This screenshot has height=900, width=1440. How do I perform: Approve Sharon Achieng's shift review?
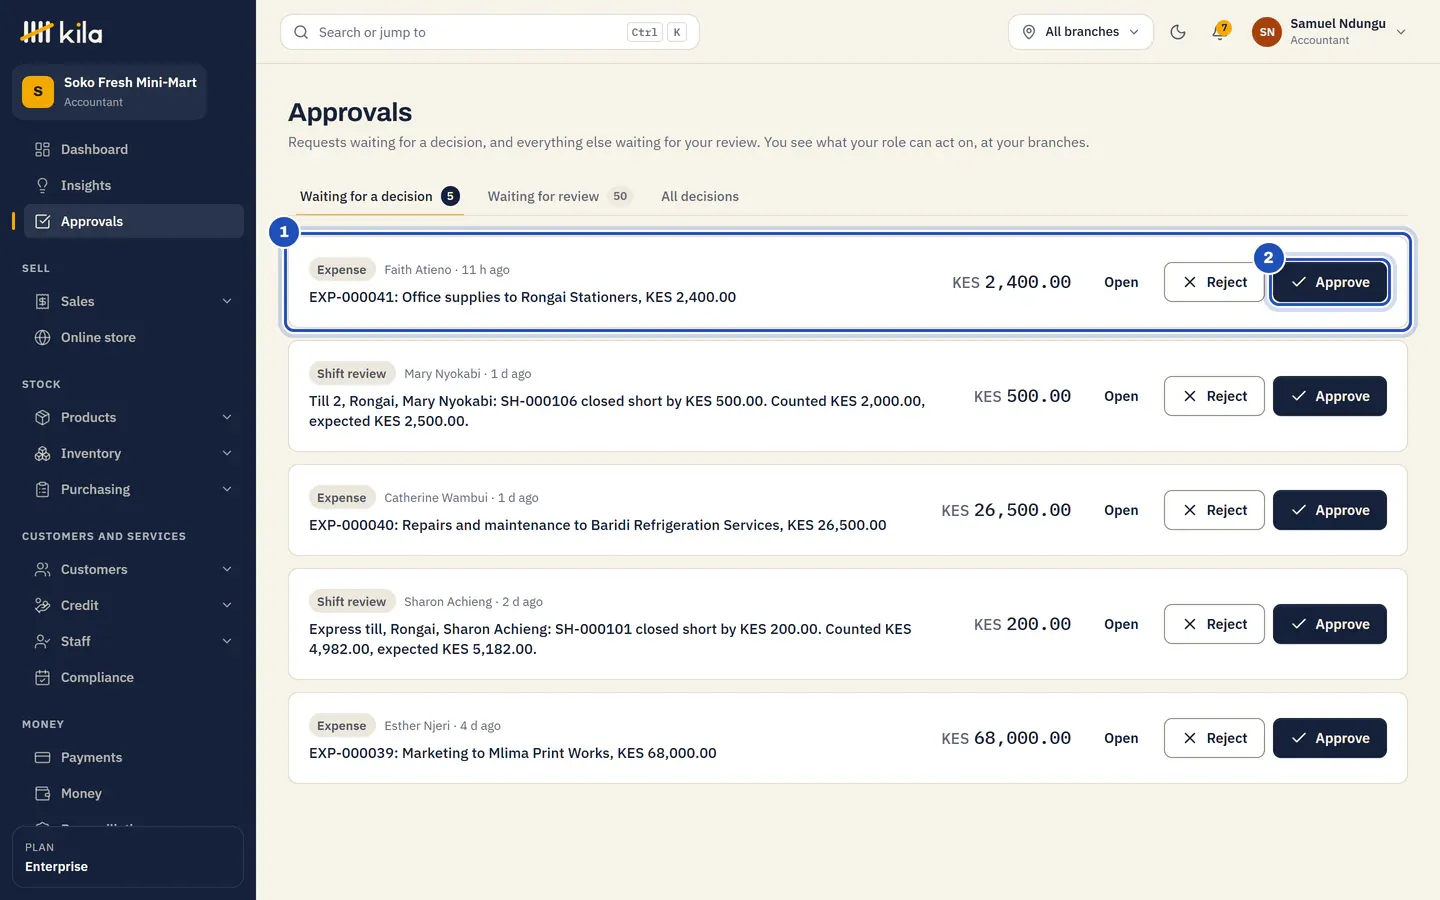pos(1329,624)
